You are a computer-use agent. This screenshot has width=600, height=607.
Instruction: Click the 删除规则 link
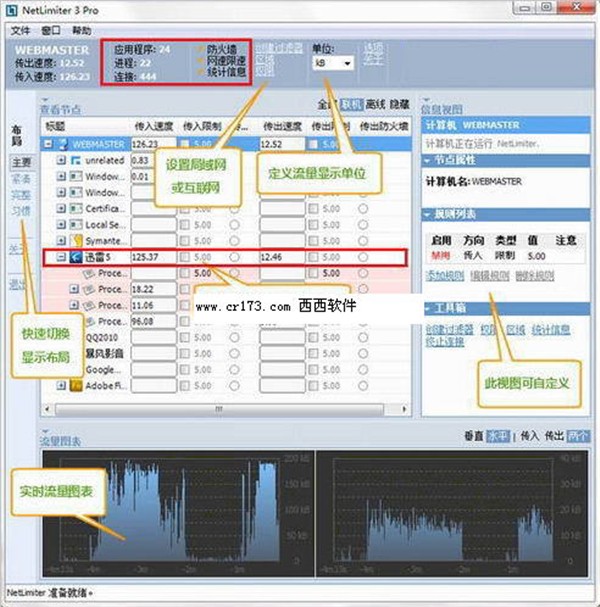click(535, 276)
